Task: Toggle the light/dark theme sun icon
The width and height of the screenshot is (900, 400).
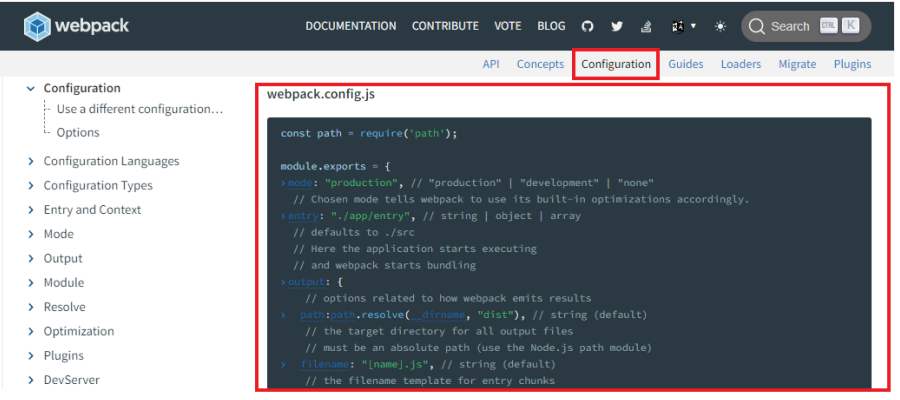Action: click(x=720, y=26)
